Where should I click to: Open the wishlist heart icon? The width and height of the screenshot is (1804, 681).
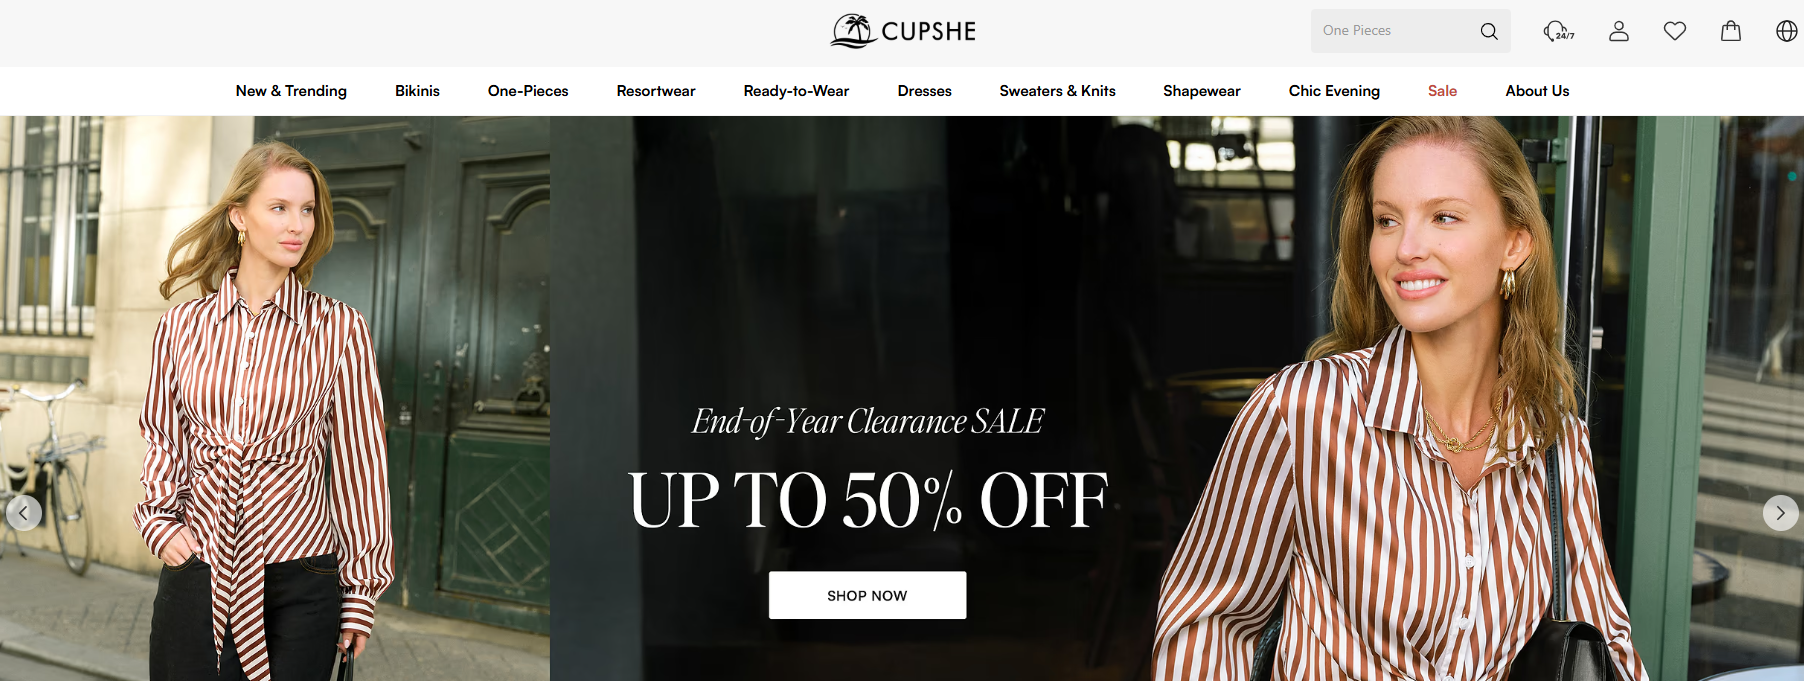tap(1675, 31)
